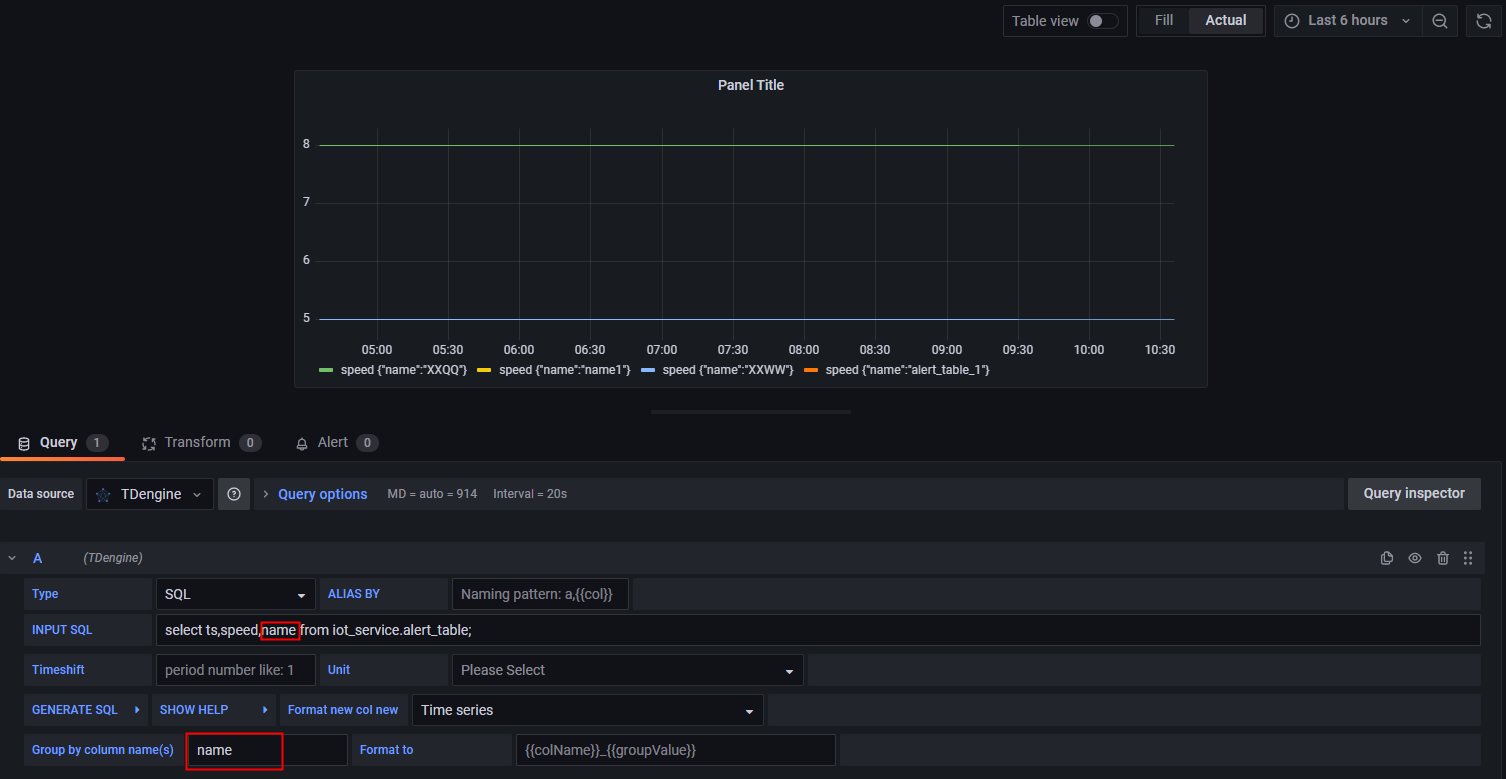Click the drag handle icon on query A
This screenshot has height=779, width=1506.
point(1468,558)
